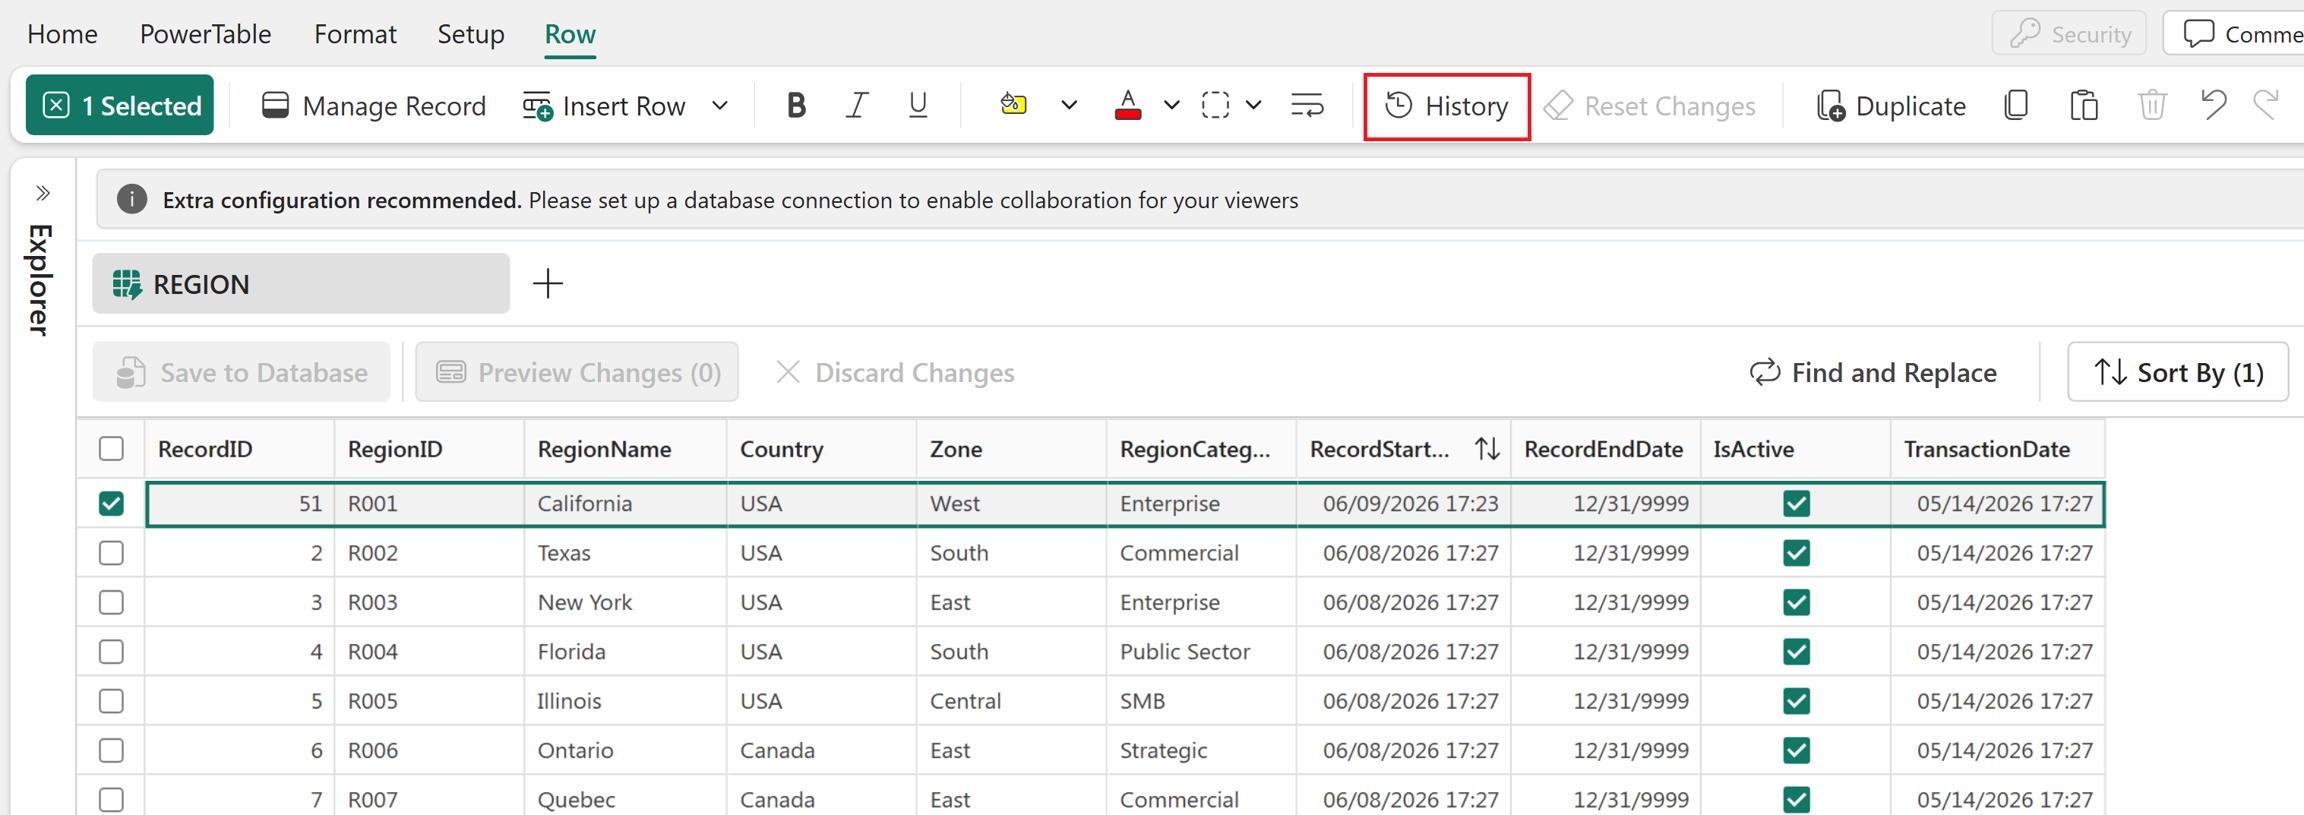The height and width of the screenshot is (815, 2304).
Task: Open Sort By (1) options
Action: coord(2178,372)
